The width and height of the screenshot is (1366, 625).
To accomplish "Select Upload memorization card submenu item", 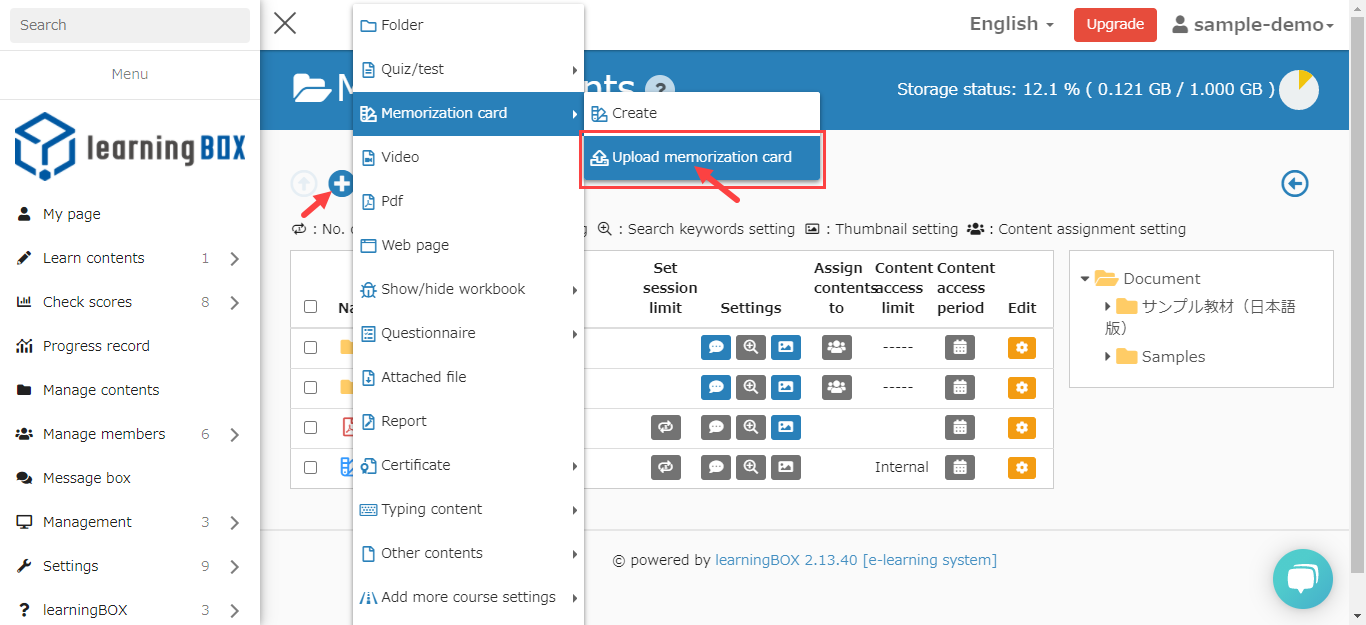I will [x=701, y=157].
